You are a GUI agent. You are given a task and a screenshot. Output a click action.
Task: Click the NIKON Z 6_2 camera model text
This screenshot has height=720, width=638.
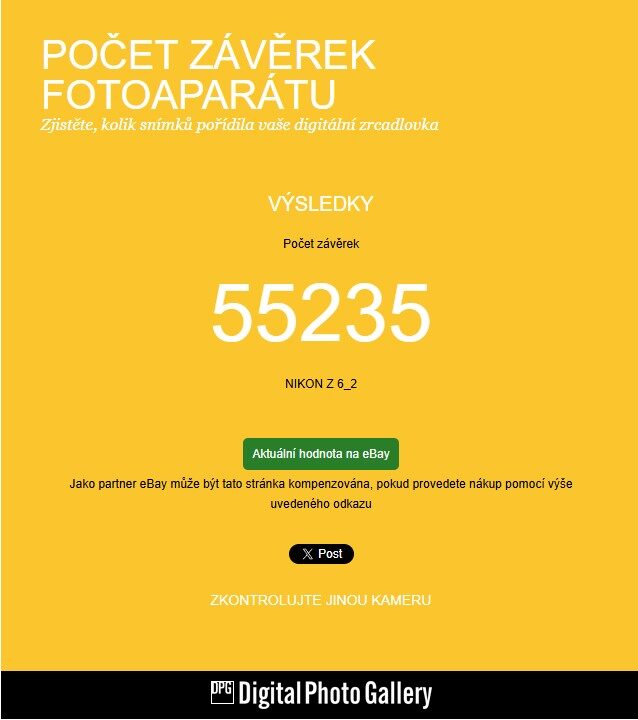[321, 384]
